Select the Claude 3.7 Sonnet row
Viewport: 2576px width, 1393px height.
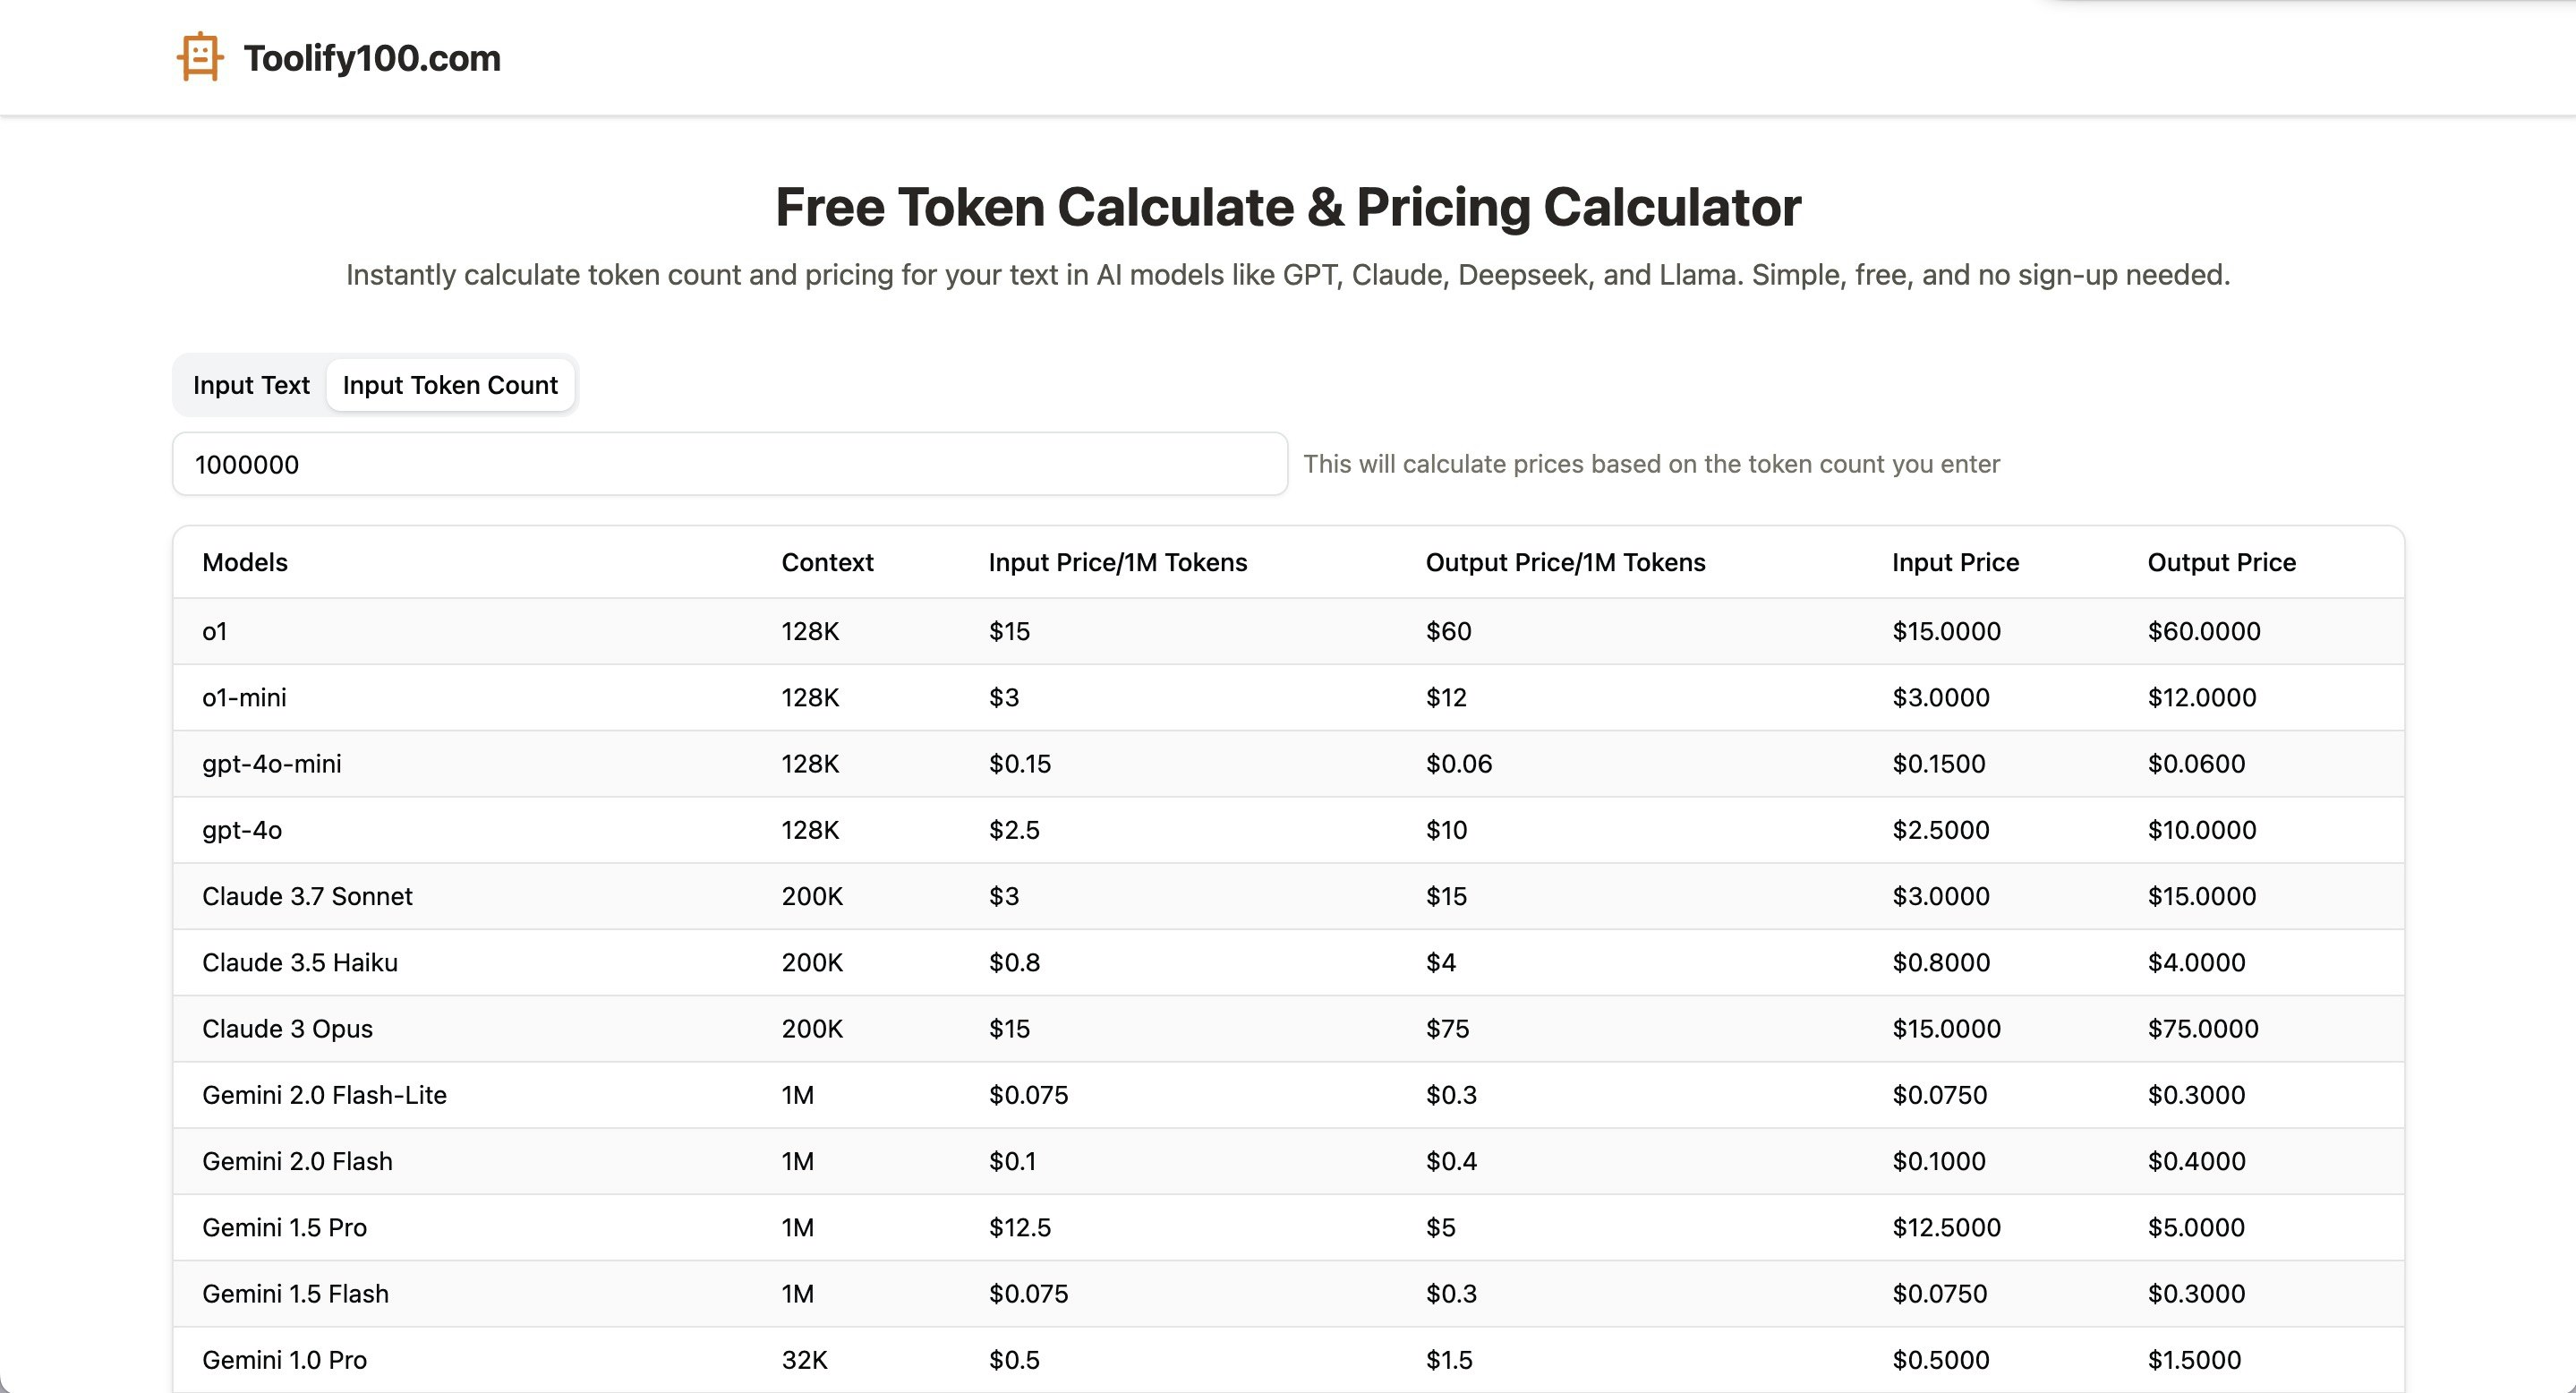(x=307, y=896)
